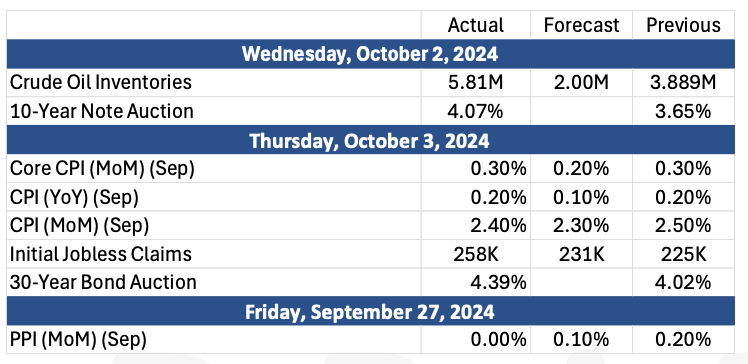Select the Forecast column header

click(x=581, y=25)
